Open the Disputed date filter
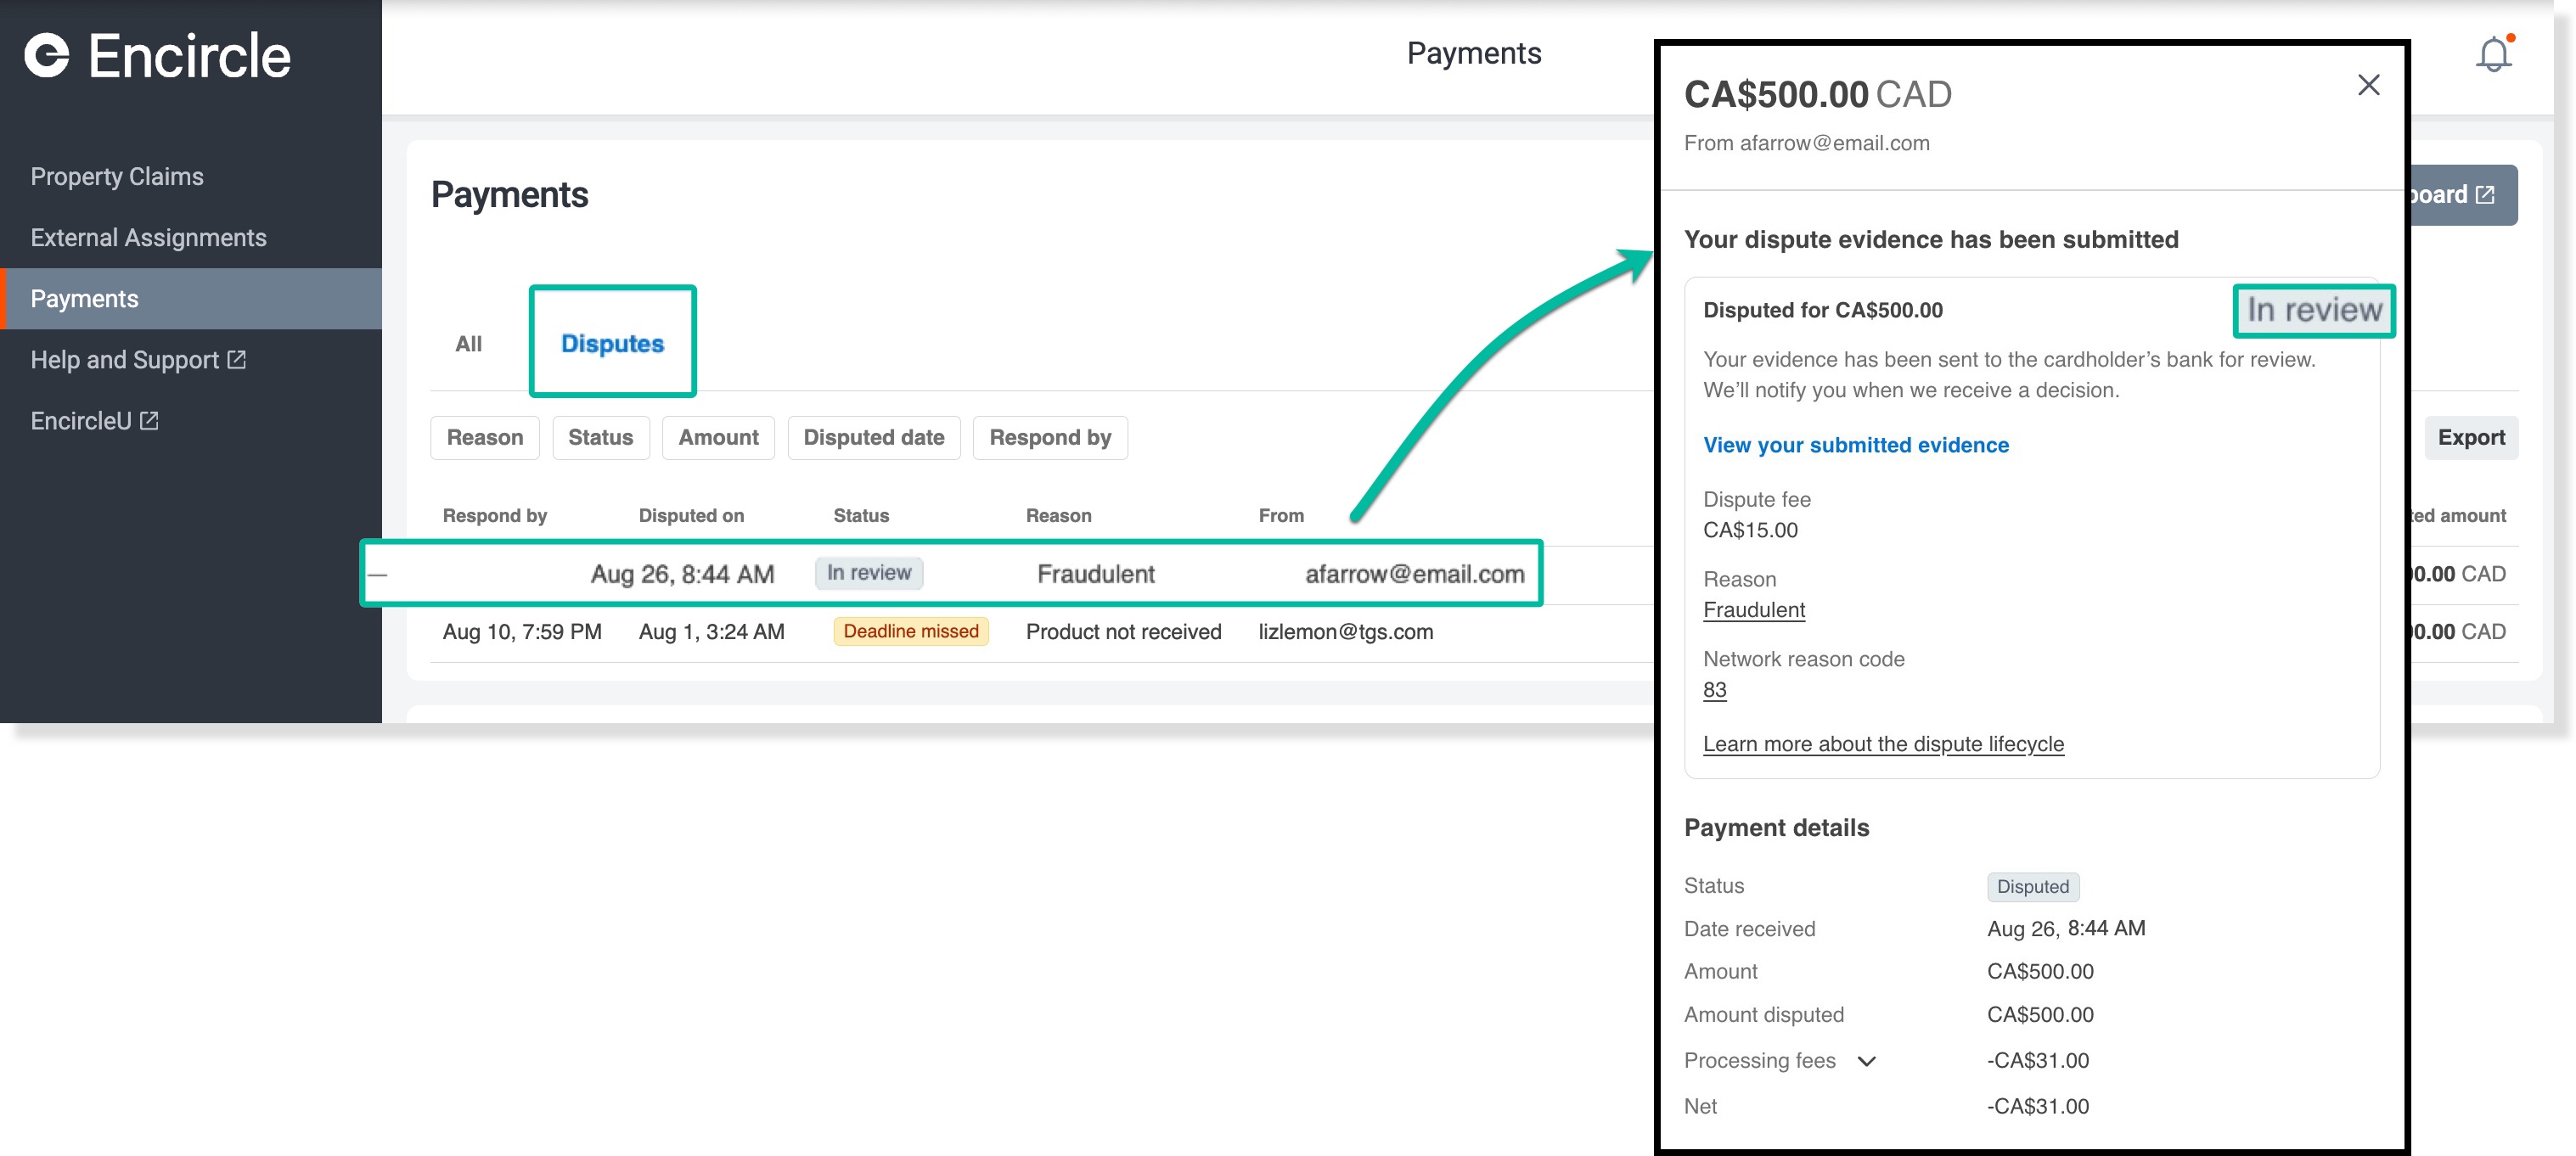 [873, 438]
